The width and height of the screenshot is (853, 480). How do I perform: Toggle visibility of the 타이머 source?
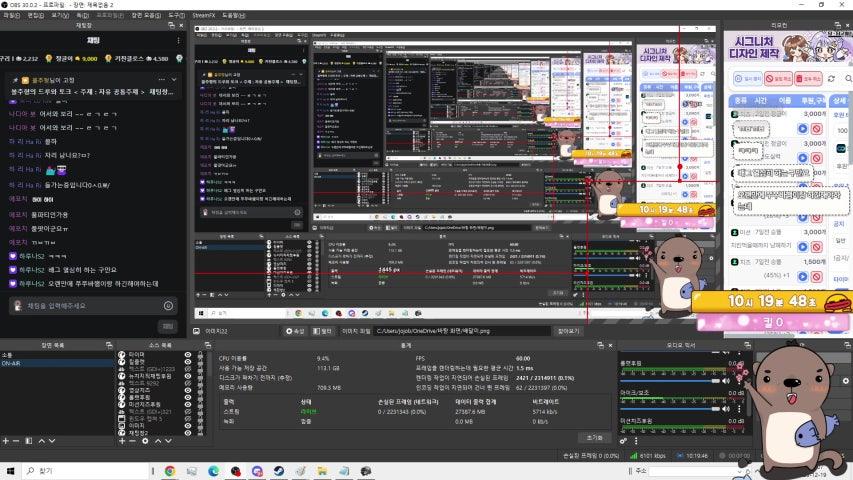point(187,355)
